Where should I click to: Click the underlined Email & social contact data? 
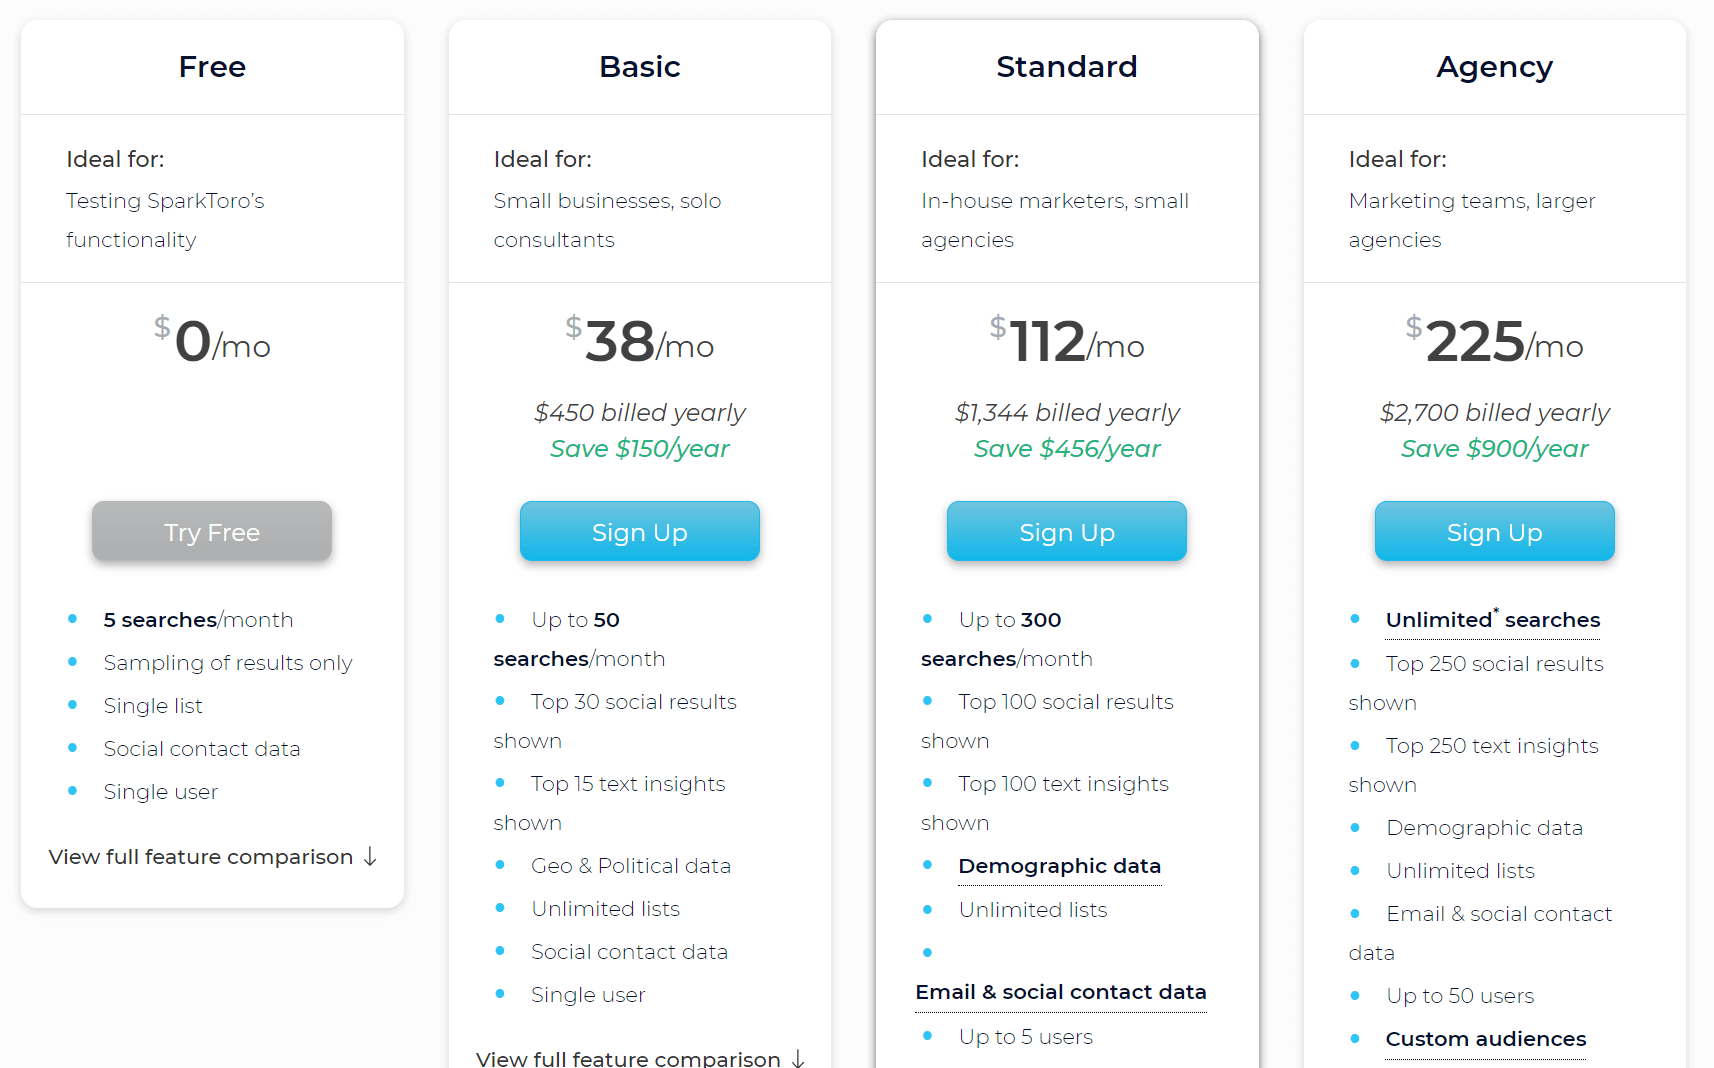click(1061, 992)
